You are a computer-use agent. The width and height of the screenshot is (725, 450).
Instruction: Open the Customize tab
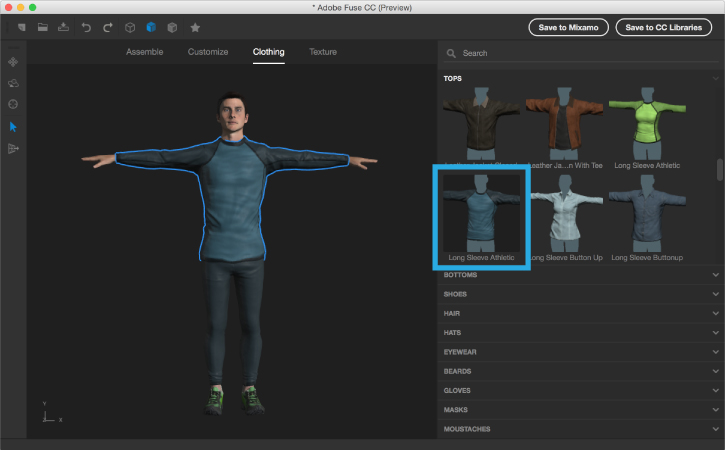click(x=208, y=52)
